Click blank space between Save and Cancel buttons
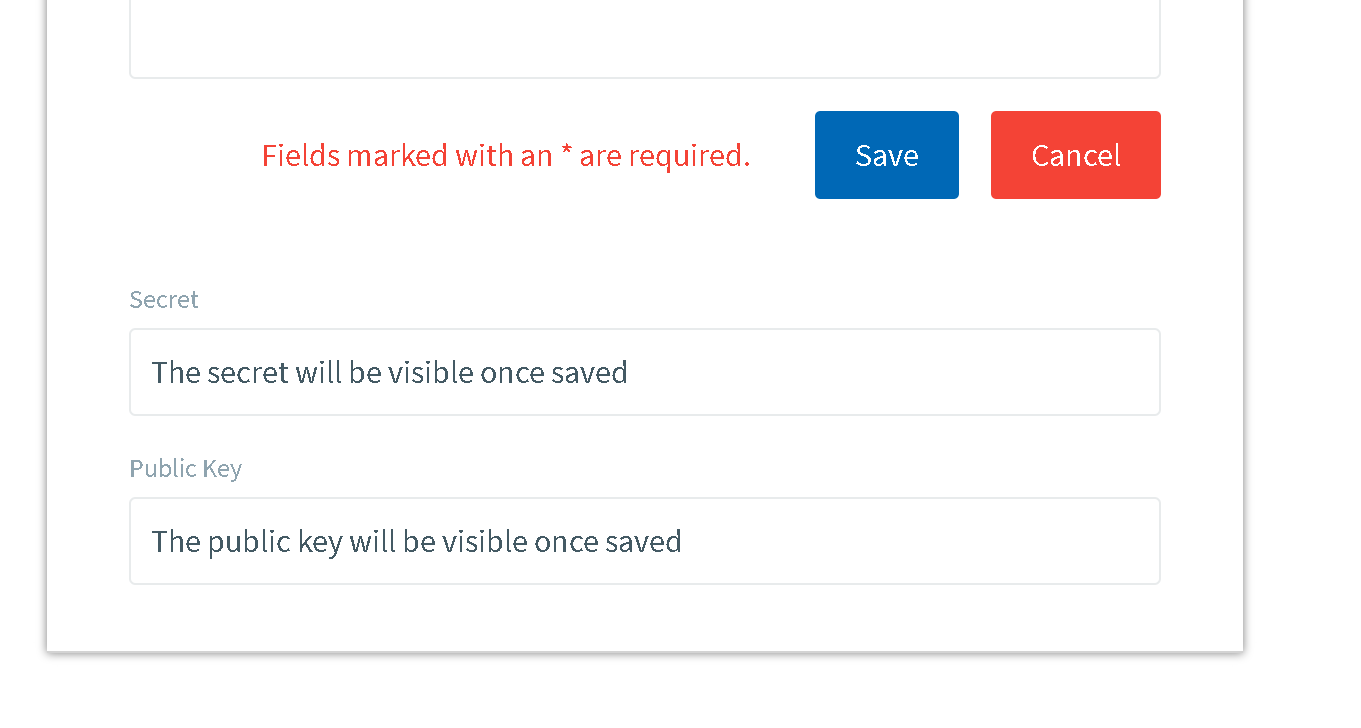The height and width of the screenshot is (728, 1361). point(975,155)
